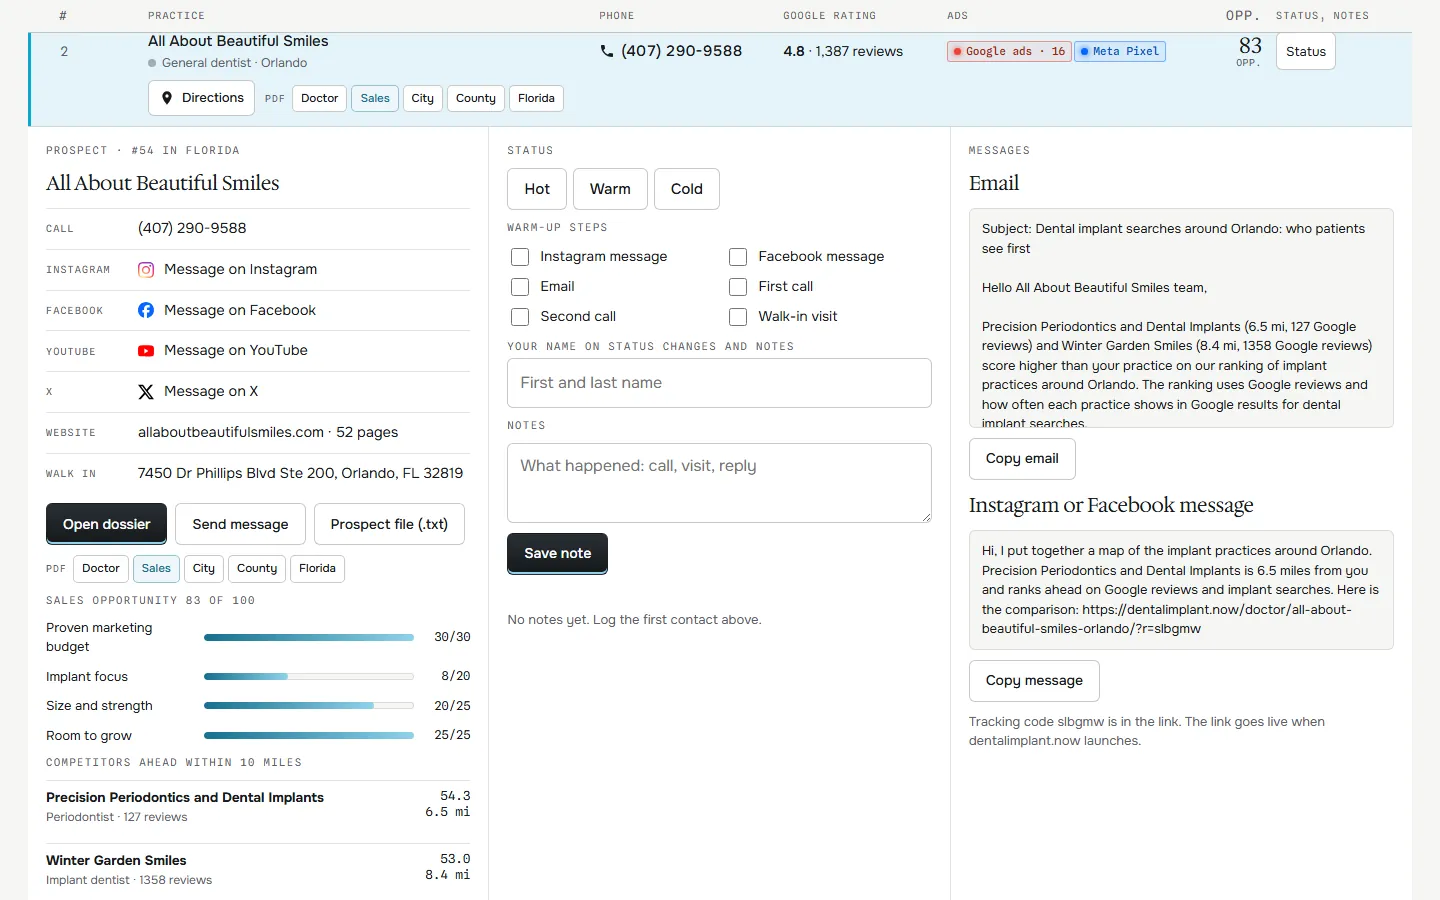The width and height of the screenshot is (1440, 900).
Task: Check the Facebook message warm-up step
Action: point(738,257)
